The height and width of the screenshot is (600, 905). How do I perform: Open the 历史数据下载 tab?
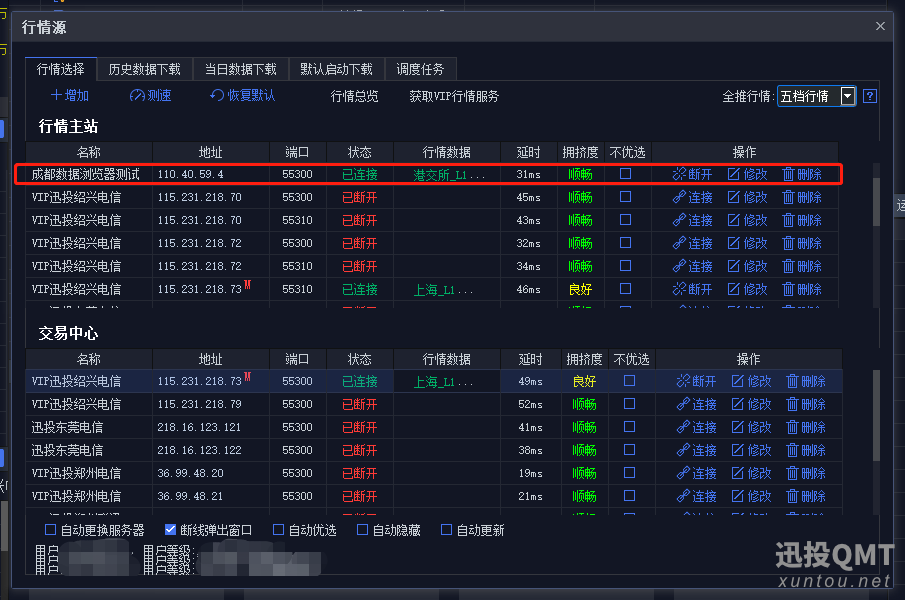click(144, 69)
